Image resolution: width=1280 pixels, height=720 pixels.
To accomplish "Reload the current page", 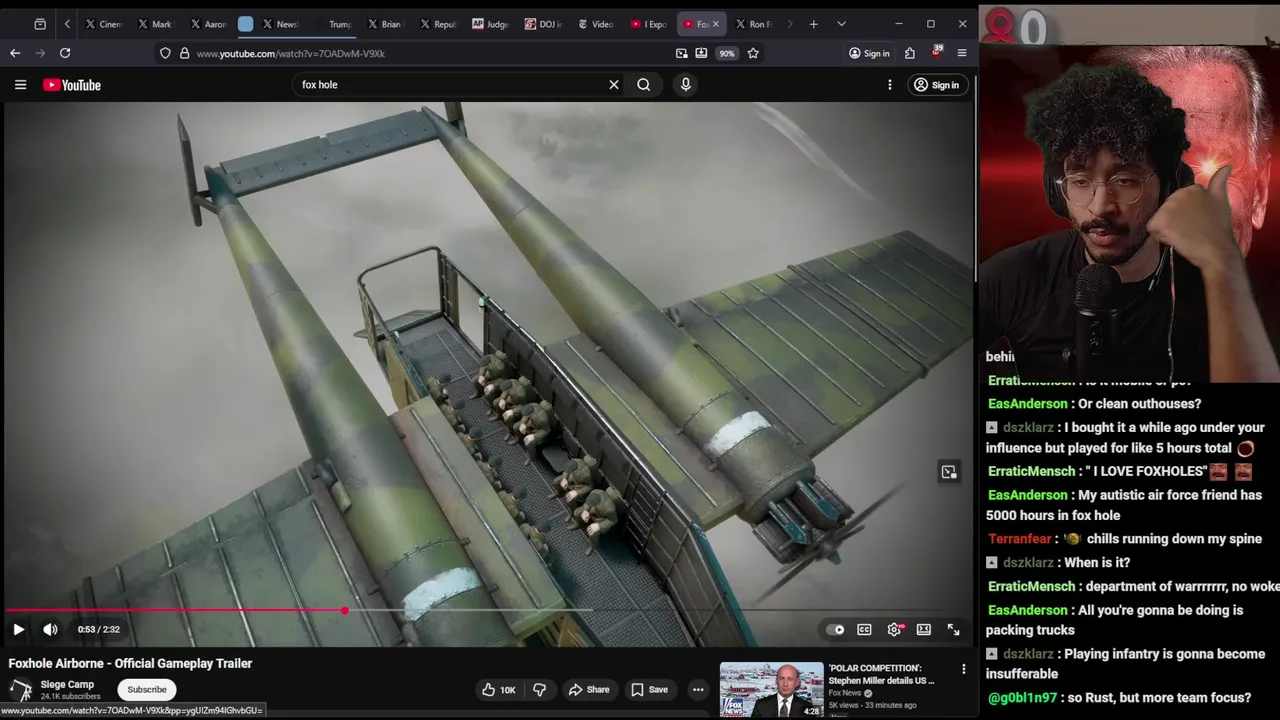I will coord(65,53).
